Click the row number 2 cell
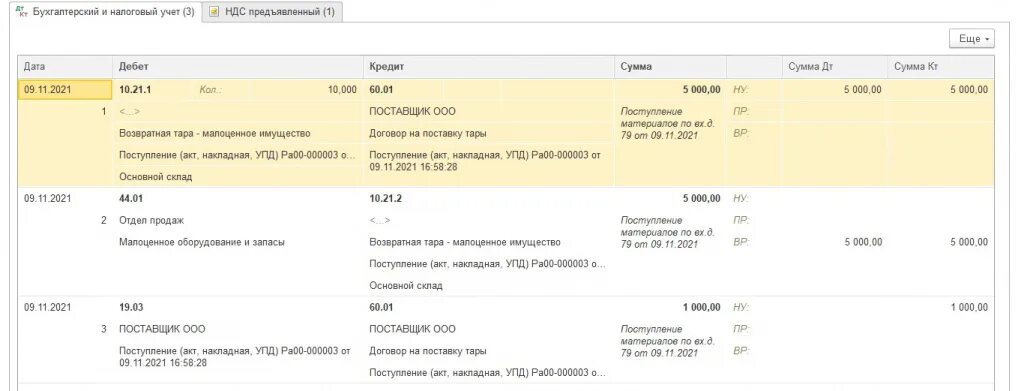The image size is (1024, 391). 104,221
